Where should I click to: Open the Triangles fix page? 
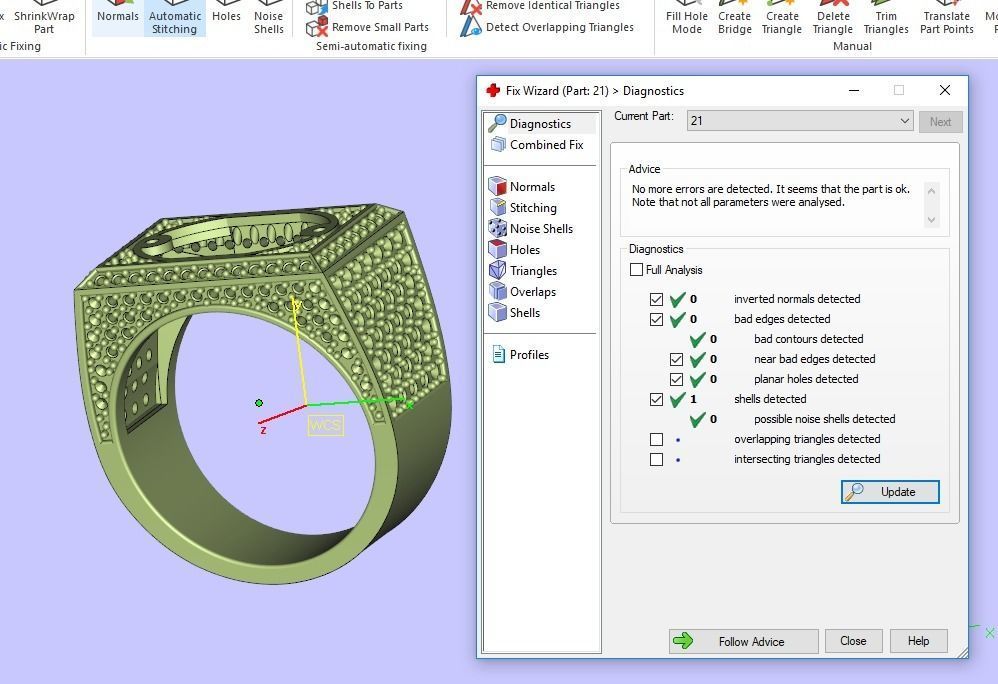[x=523, y=270]
